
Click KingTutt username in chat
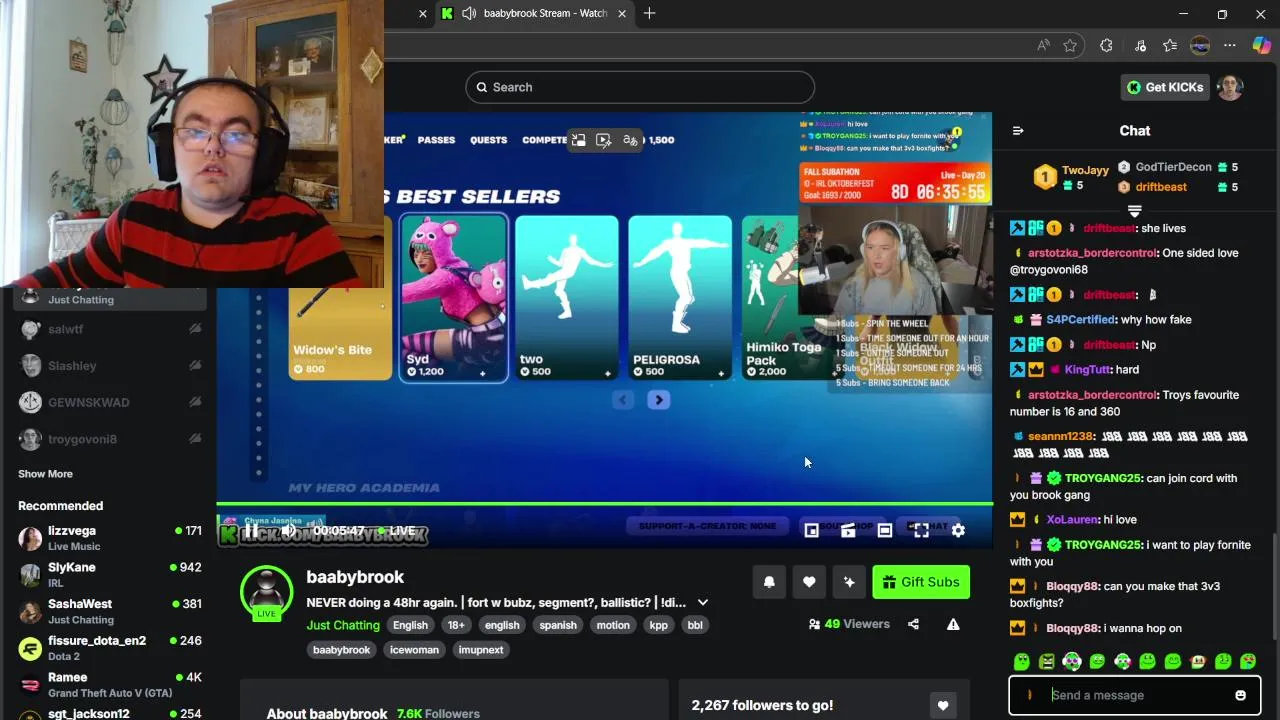coord(1088,370)
